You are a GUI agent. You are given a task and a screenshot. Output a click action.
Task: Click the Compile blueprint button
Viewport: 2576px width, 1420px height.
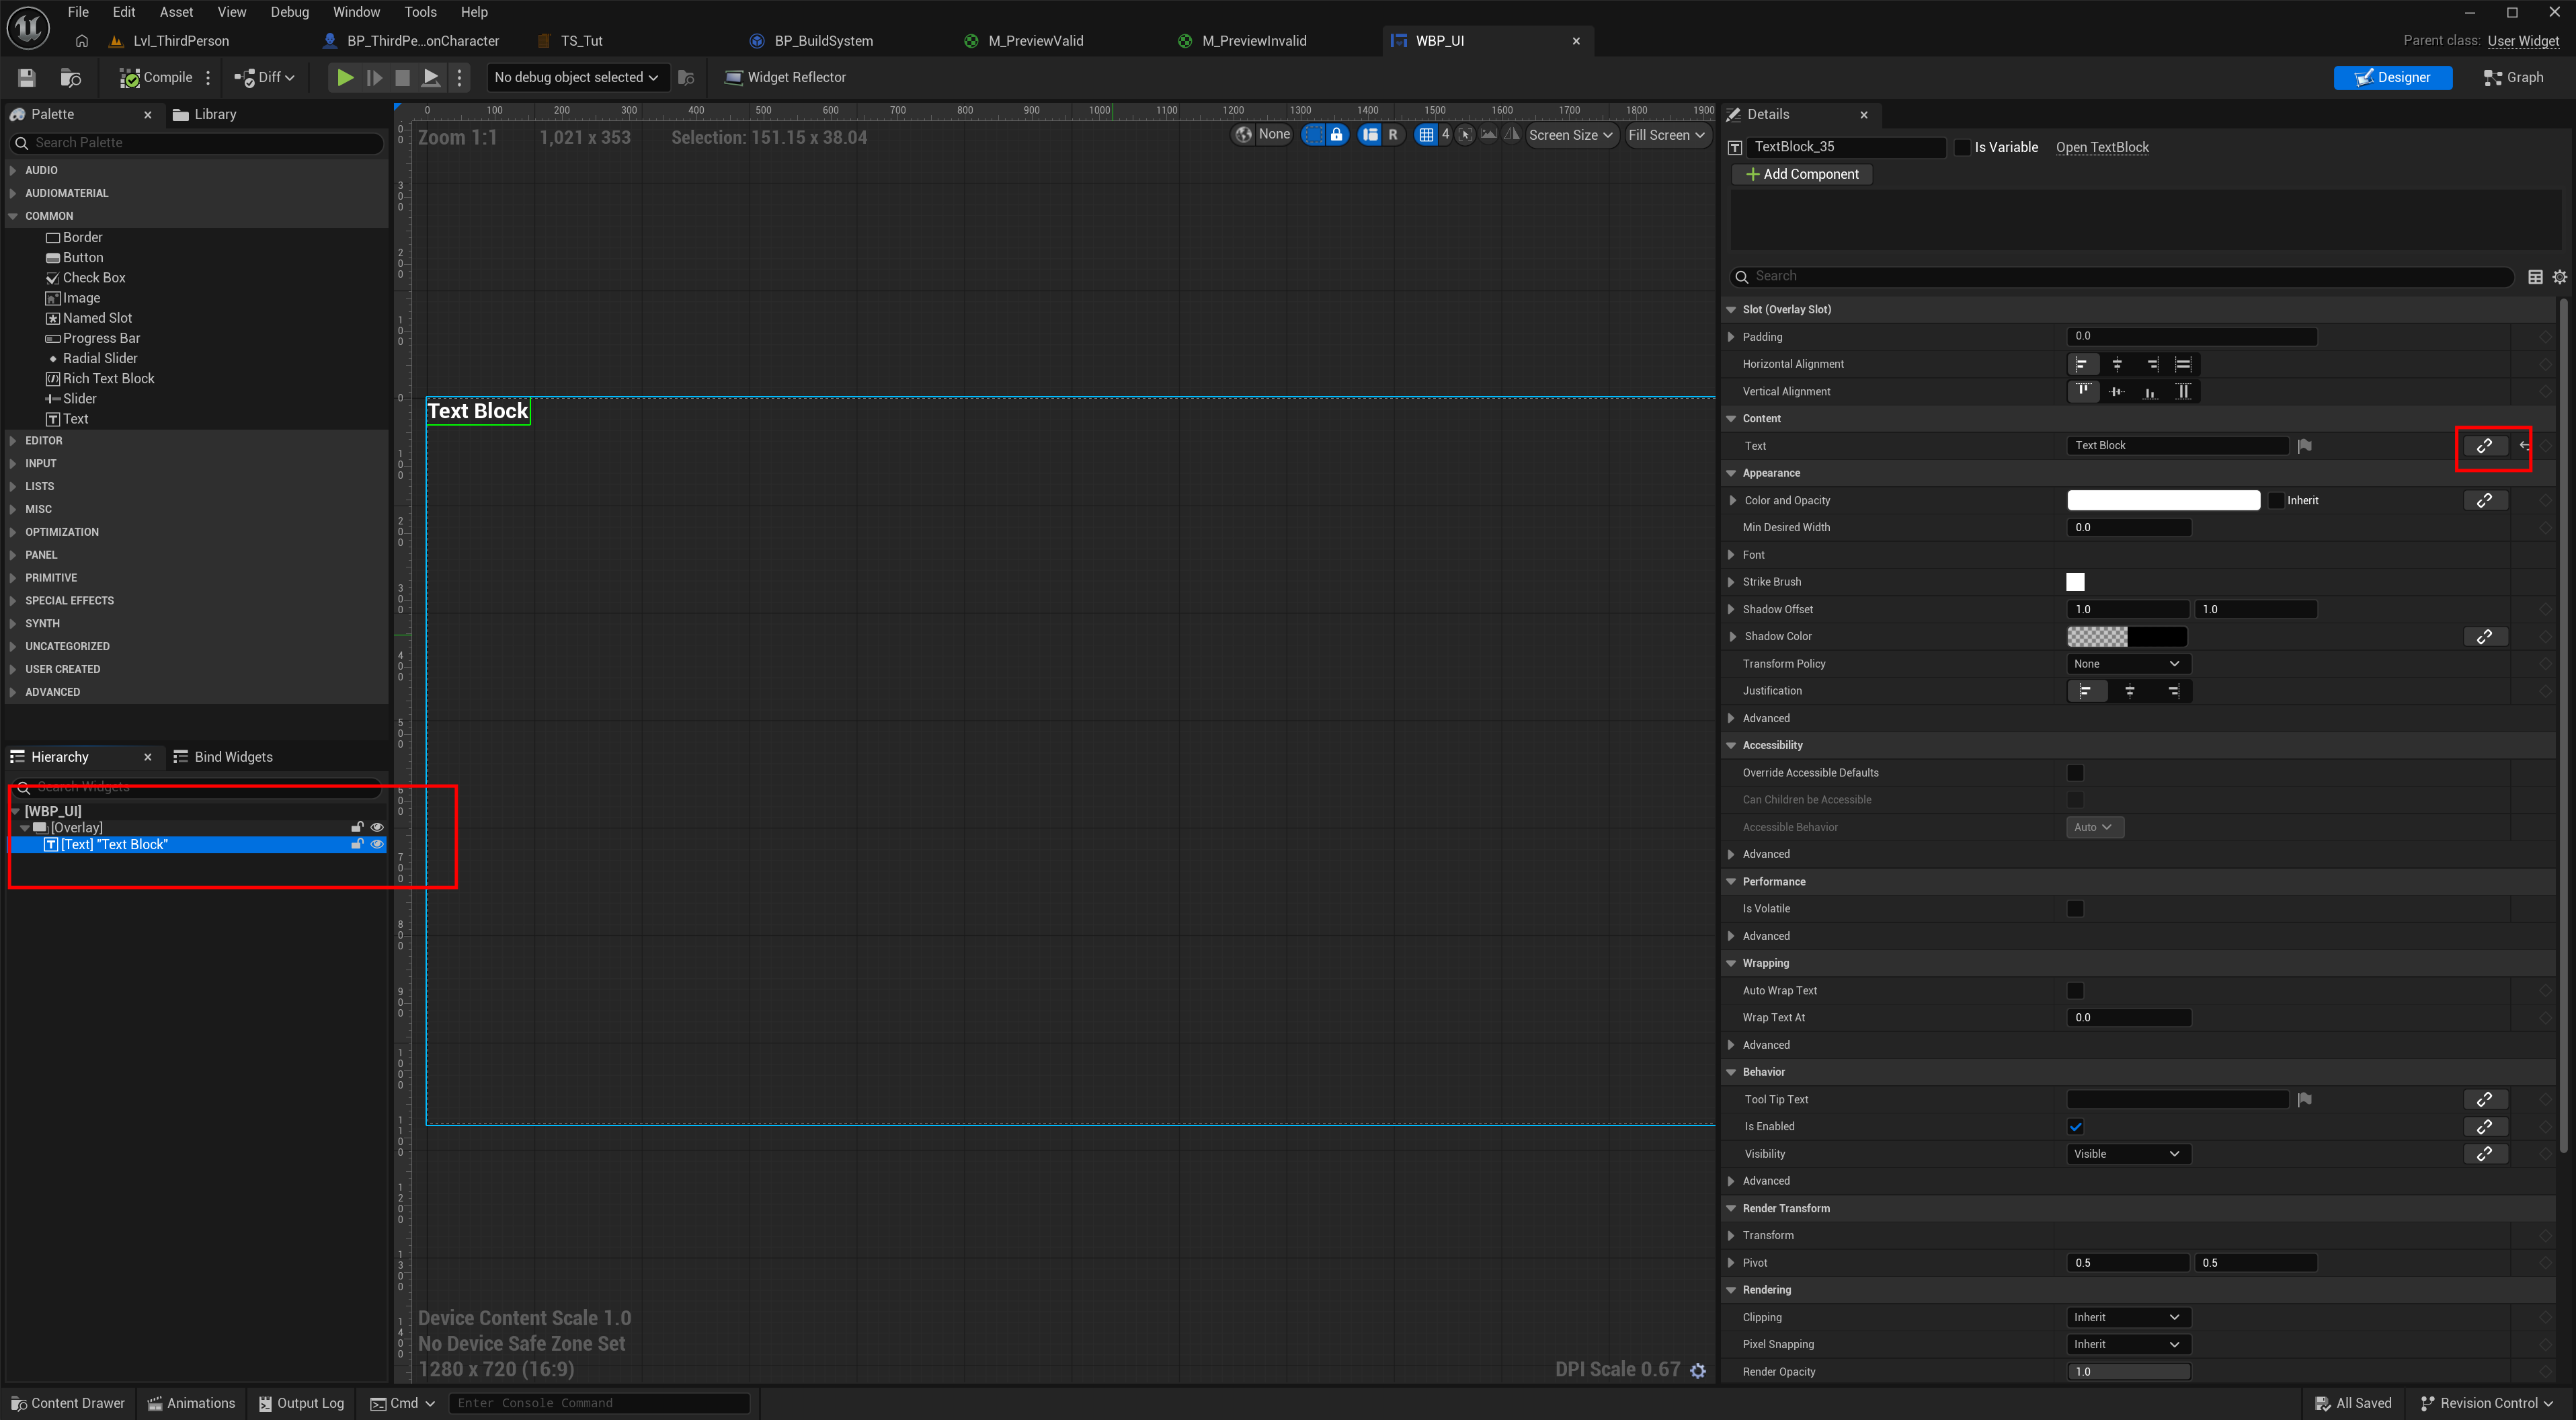click(x=156, y=77)
